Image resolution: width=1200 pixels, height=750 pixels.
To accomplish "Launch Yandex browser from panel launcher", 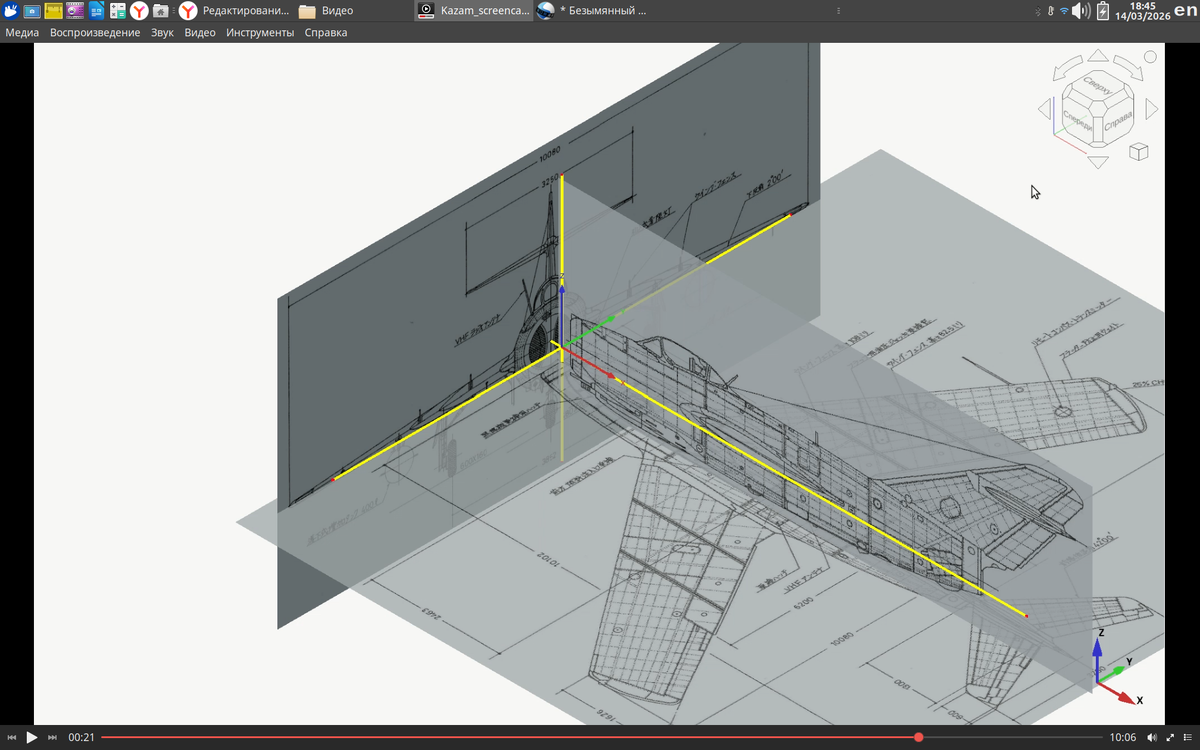I will pyautogui.click(x=139, y=11).
